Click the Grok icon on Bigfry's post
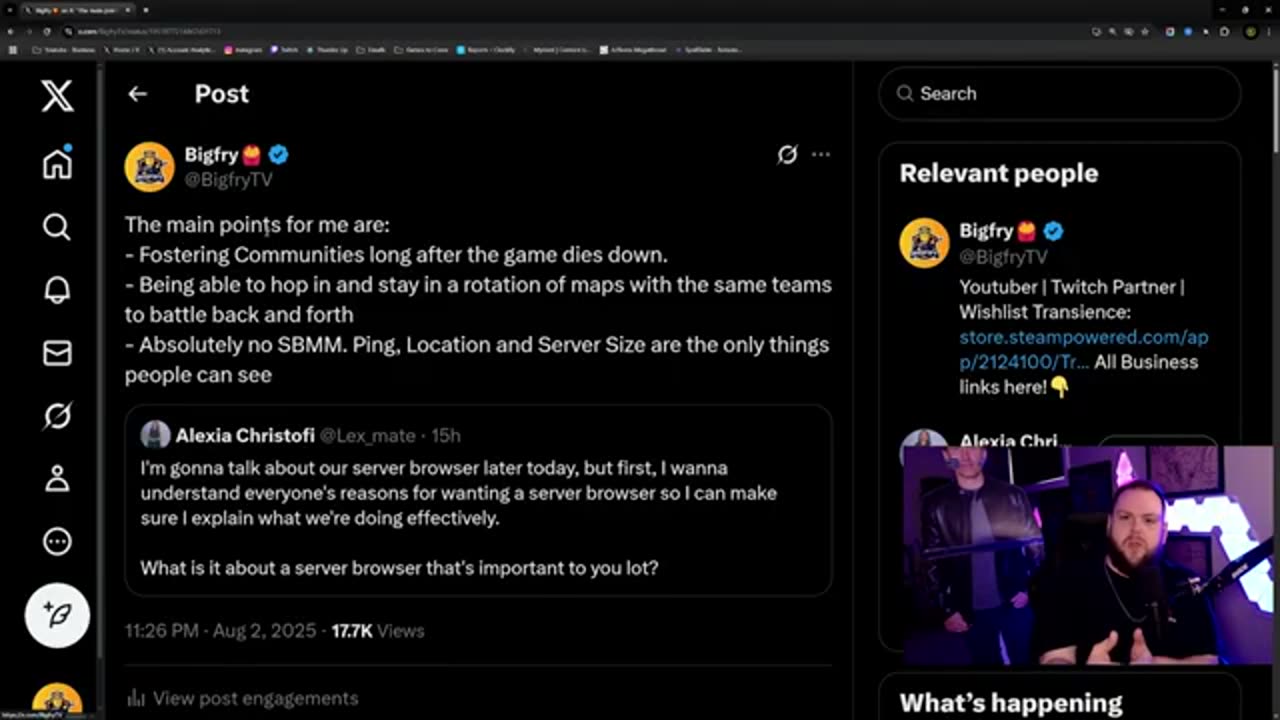Image resolution: width=1280 pixels, height=720 pixels. click(x=787, y=154)
